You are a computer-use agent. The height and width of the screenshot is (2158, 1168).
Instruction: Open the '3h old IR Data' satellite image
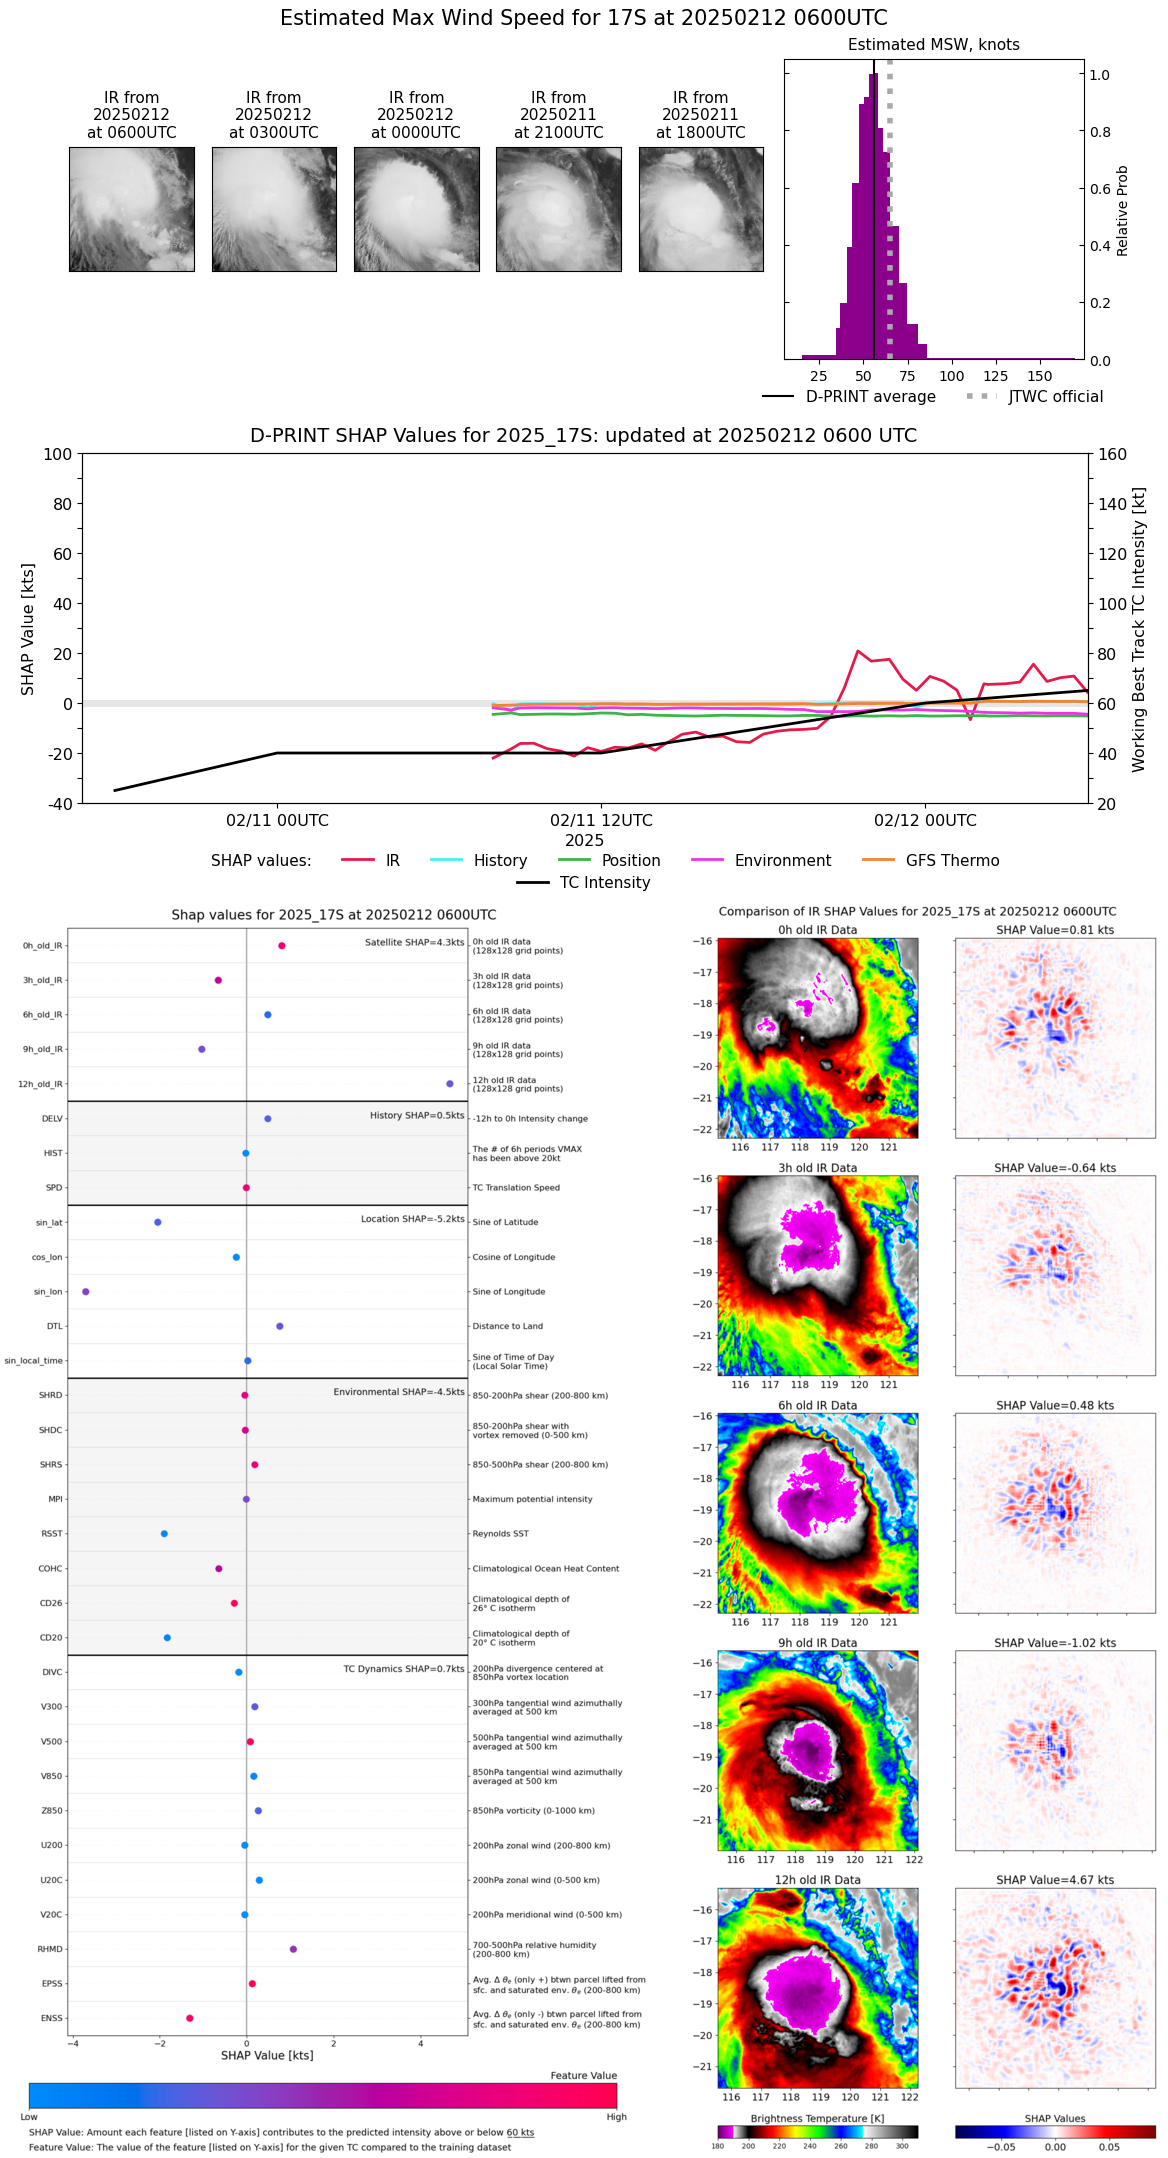[818, 1275]
